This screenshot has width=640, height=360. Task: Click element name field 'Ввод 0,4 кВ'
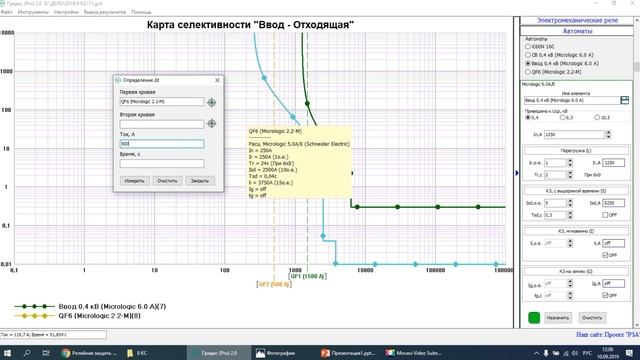coord(571,100)
